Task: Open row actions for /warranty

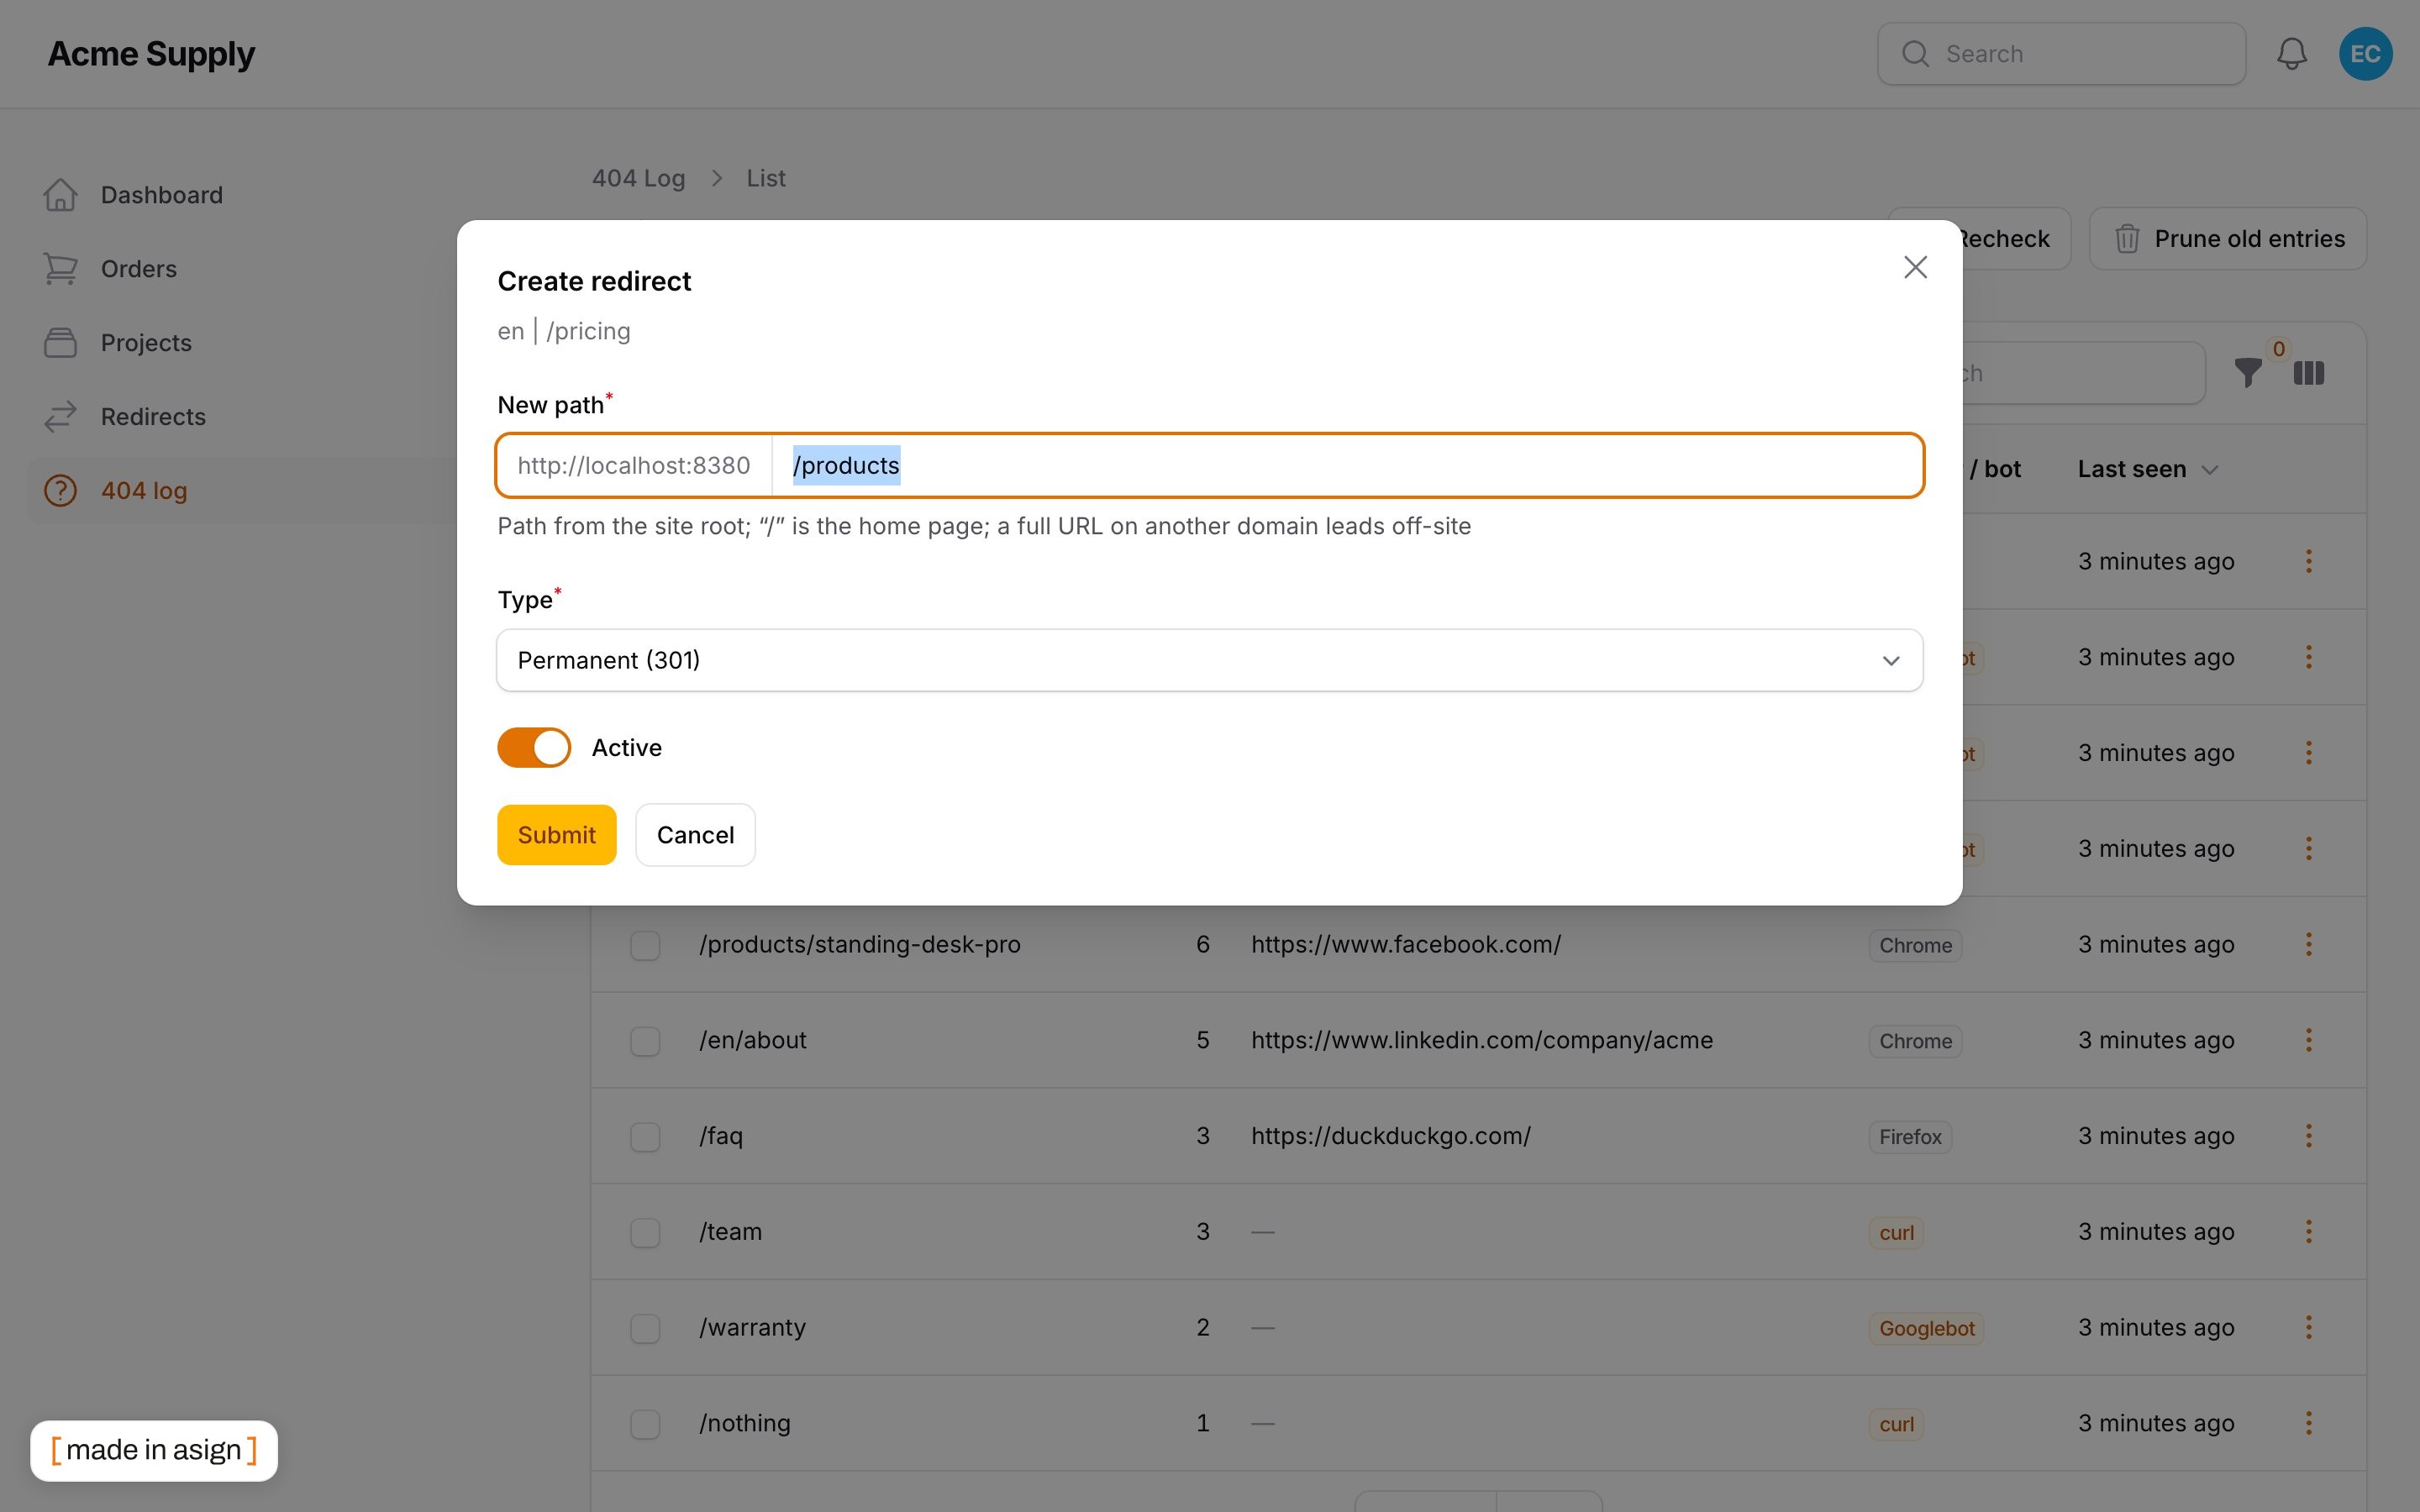Action: [2309, 1328]
